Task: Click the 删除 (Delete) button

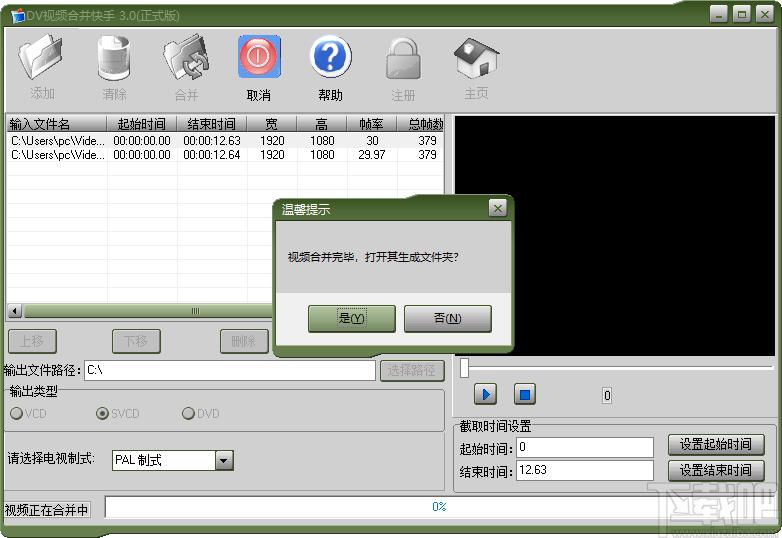Action: (x=244, y=342)
